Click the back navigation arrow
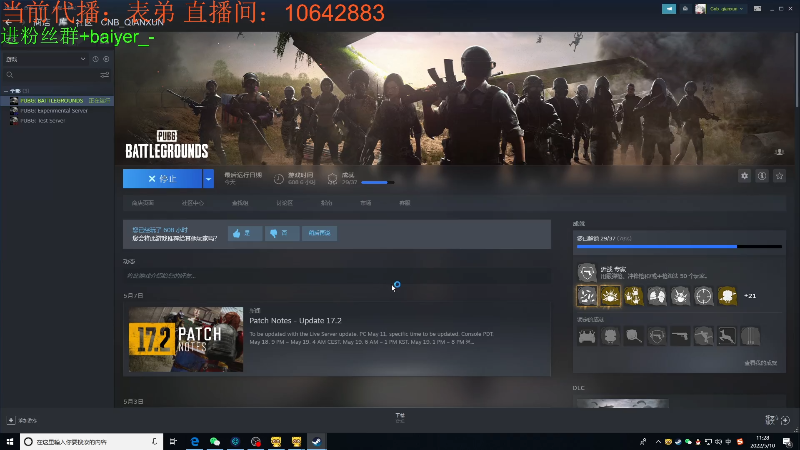Viewport: 800px width, 450px height. click(8, 22)
